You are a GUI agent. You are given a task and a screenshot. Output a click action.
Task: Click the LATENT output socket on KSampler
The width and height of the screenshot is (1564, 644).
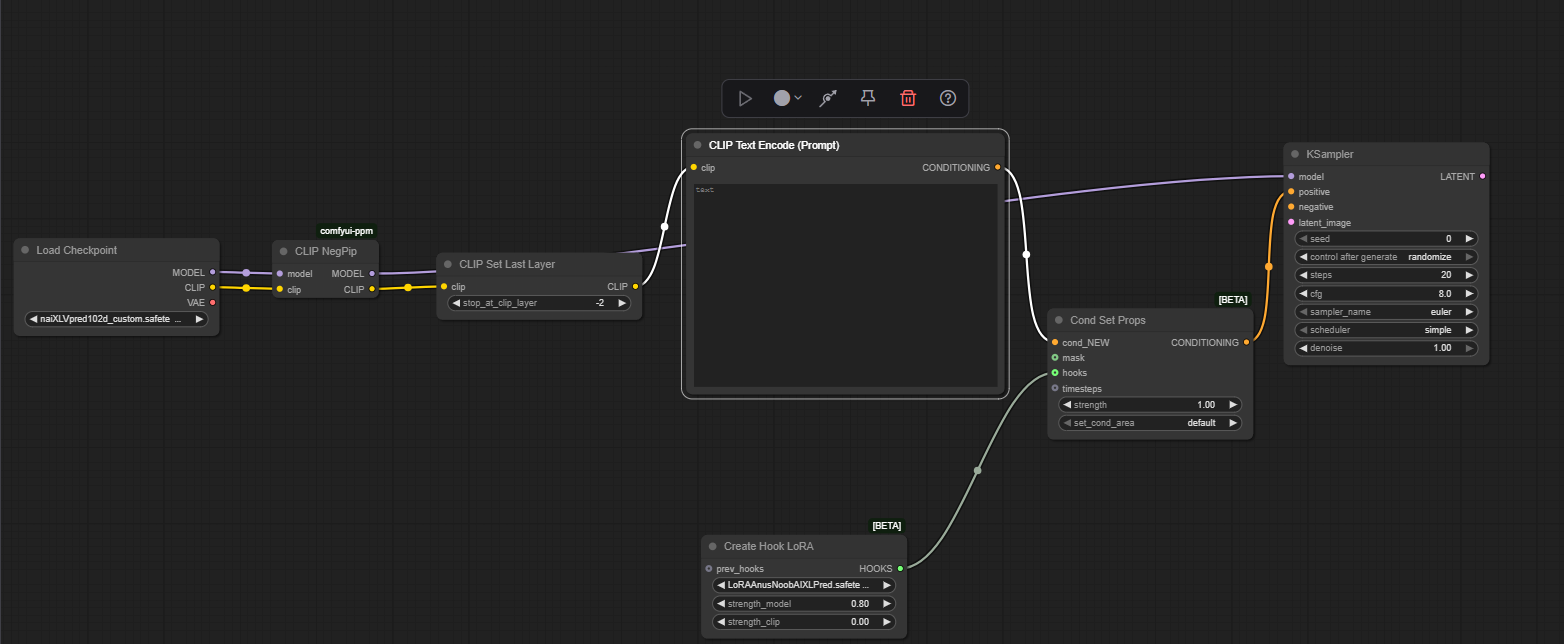[x=1482, y=176]
